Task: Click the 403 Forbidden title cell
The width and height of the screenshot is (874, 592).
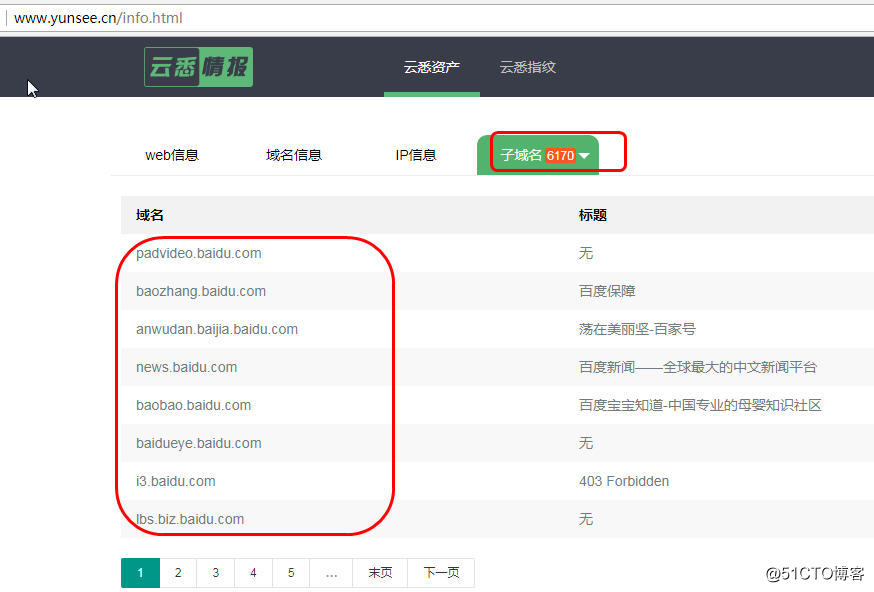Action: coord(624,481)
